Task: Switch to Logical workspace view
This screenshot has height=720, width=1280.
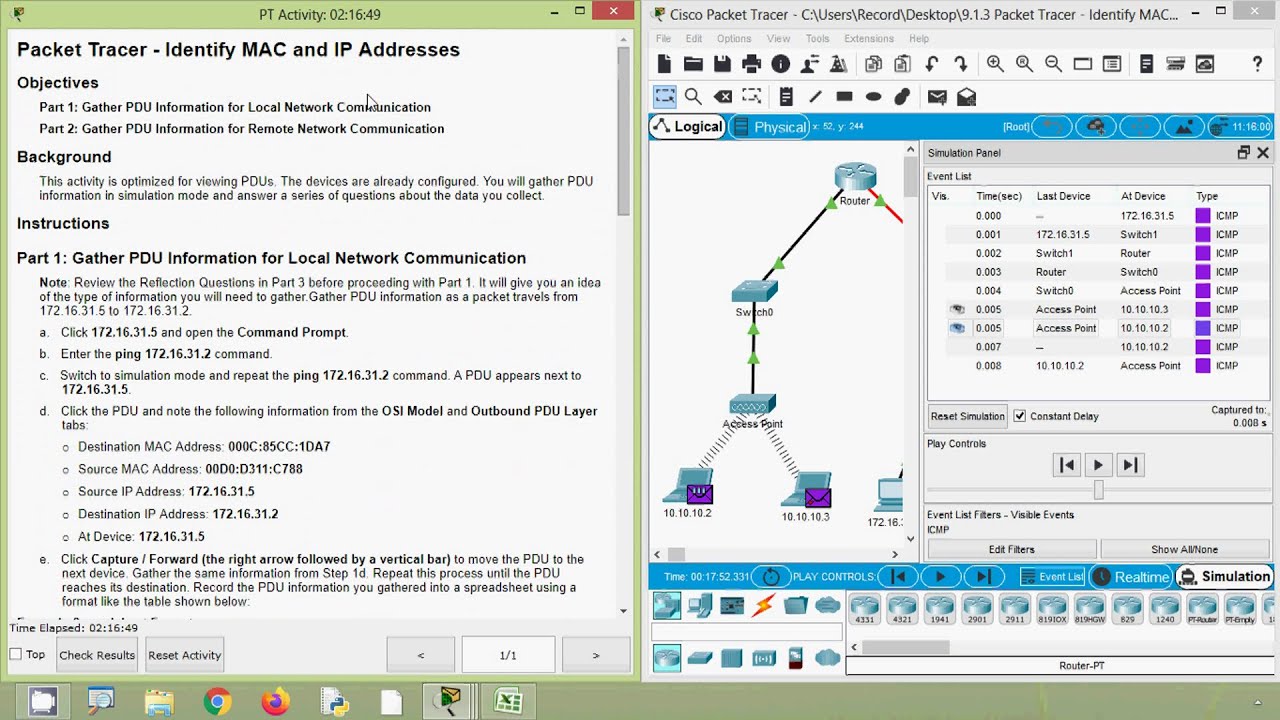Action: pos(687,127)
